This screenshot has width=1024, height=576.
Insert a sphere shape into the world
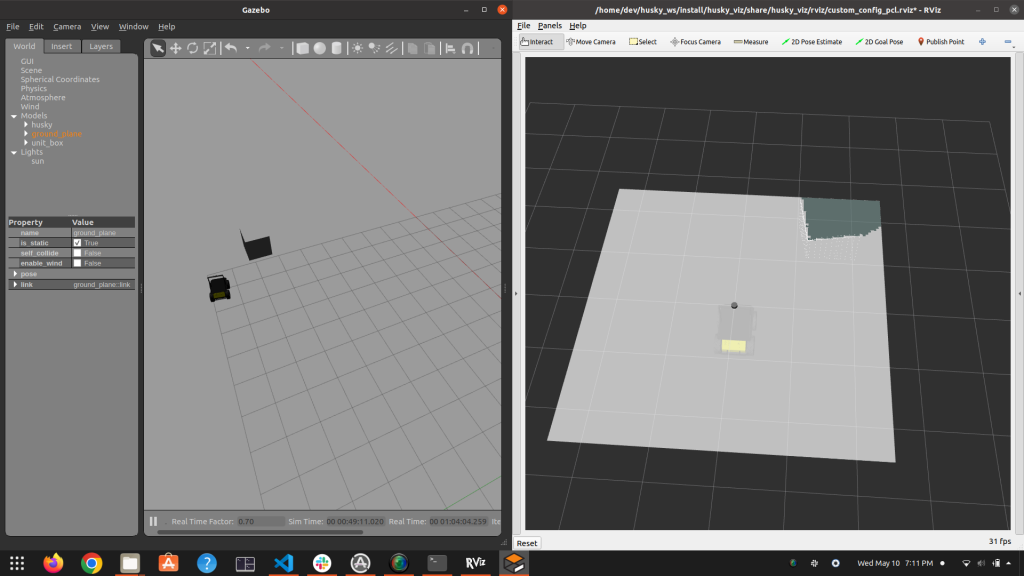319,48
